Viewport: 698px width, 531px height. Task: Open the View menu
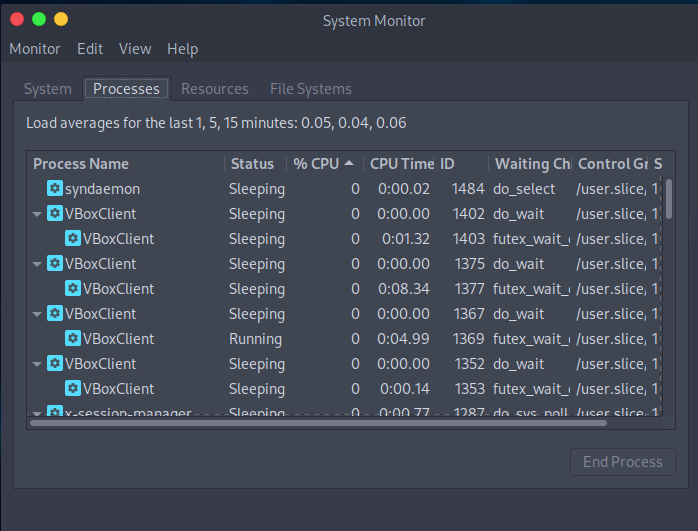[135, 49]
